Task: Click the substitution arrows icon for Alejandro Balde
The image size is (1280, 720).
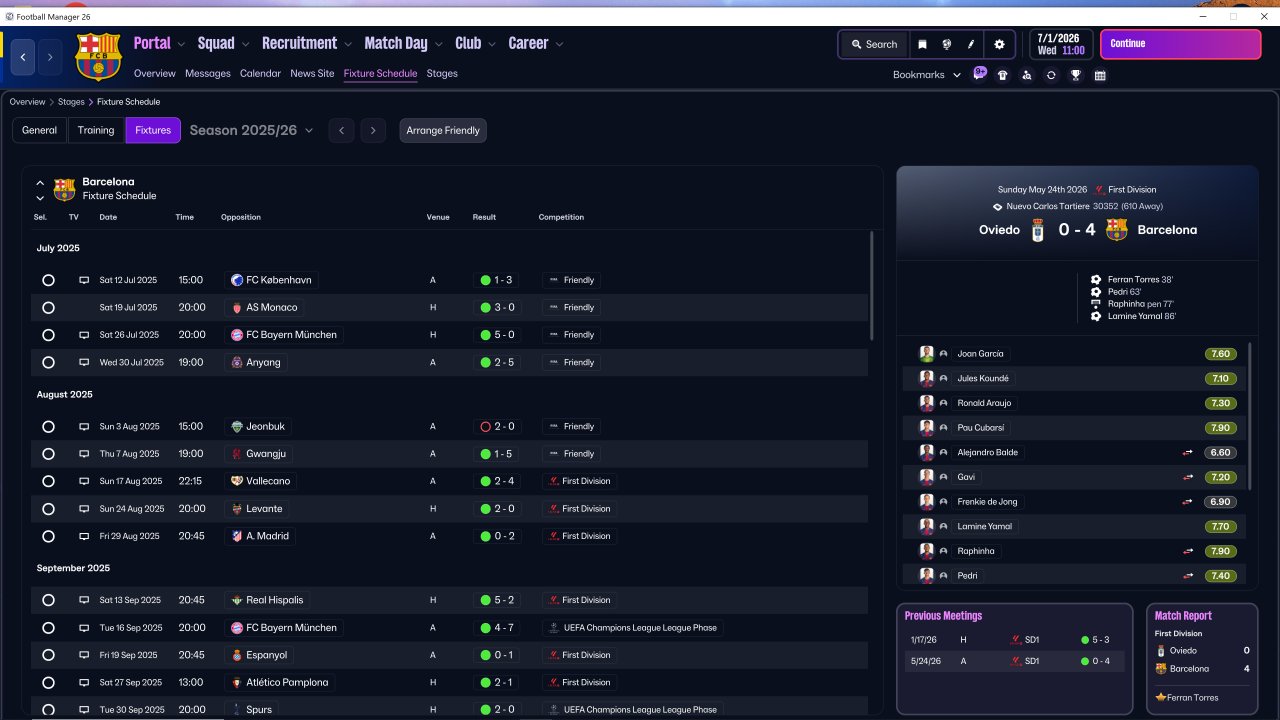Action: point(1188,453)
